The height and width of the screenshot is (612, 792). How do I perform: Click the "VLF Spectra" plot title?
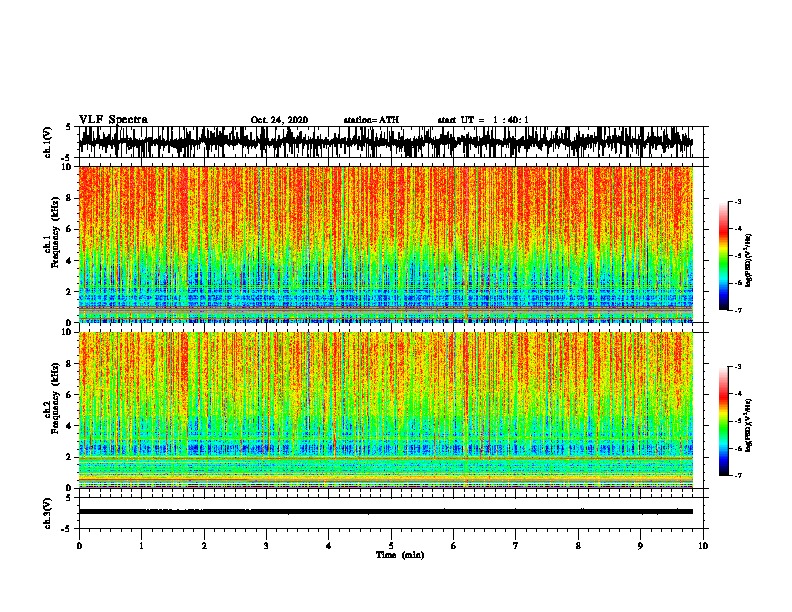coord(113,119)
